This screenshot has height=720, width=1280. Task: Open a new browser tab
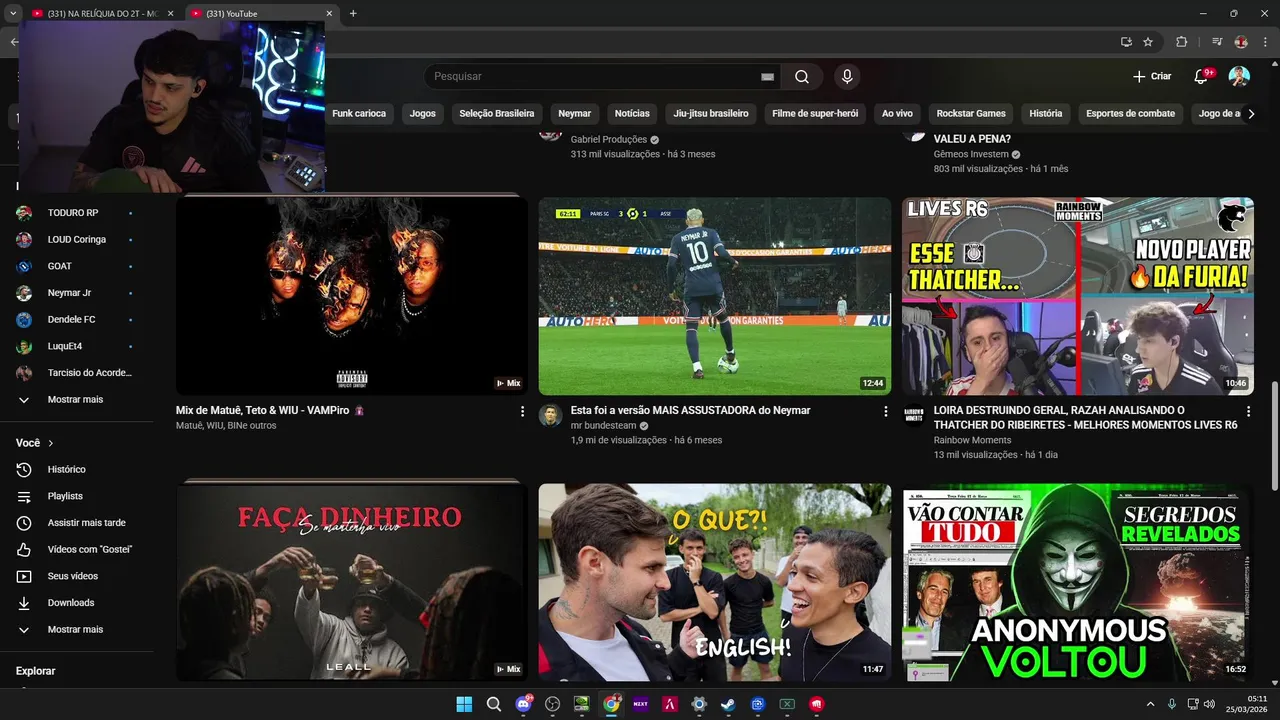[x=353, y=13]
